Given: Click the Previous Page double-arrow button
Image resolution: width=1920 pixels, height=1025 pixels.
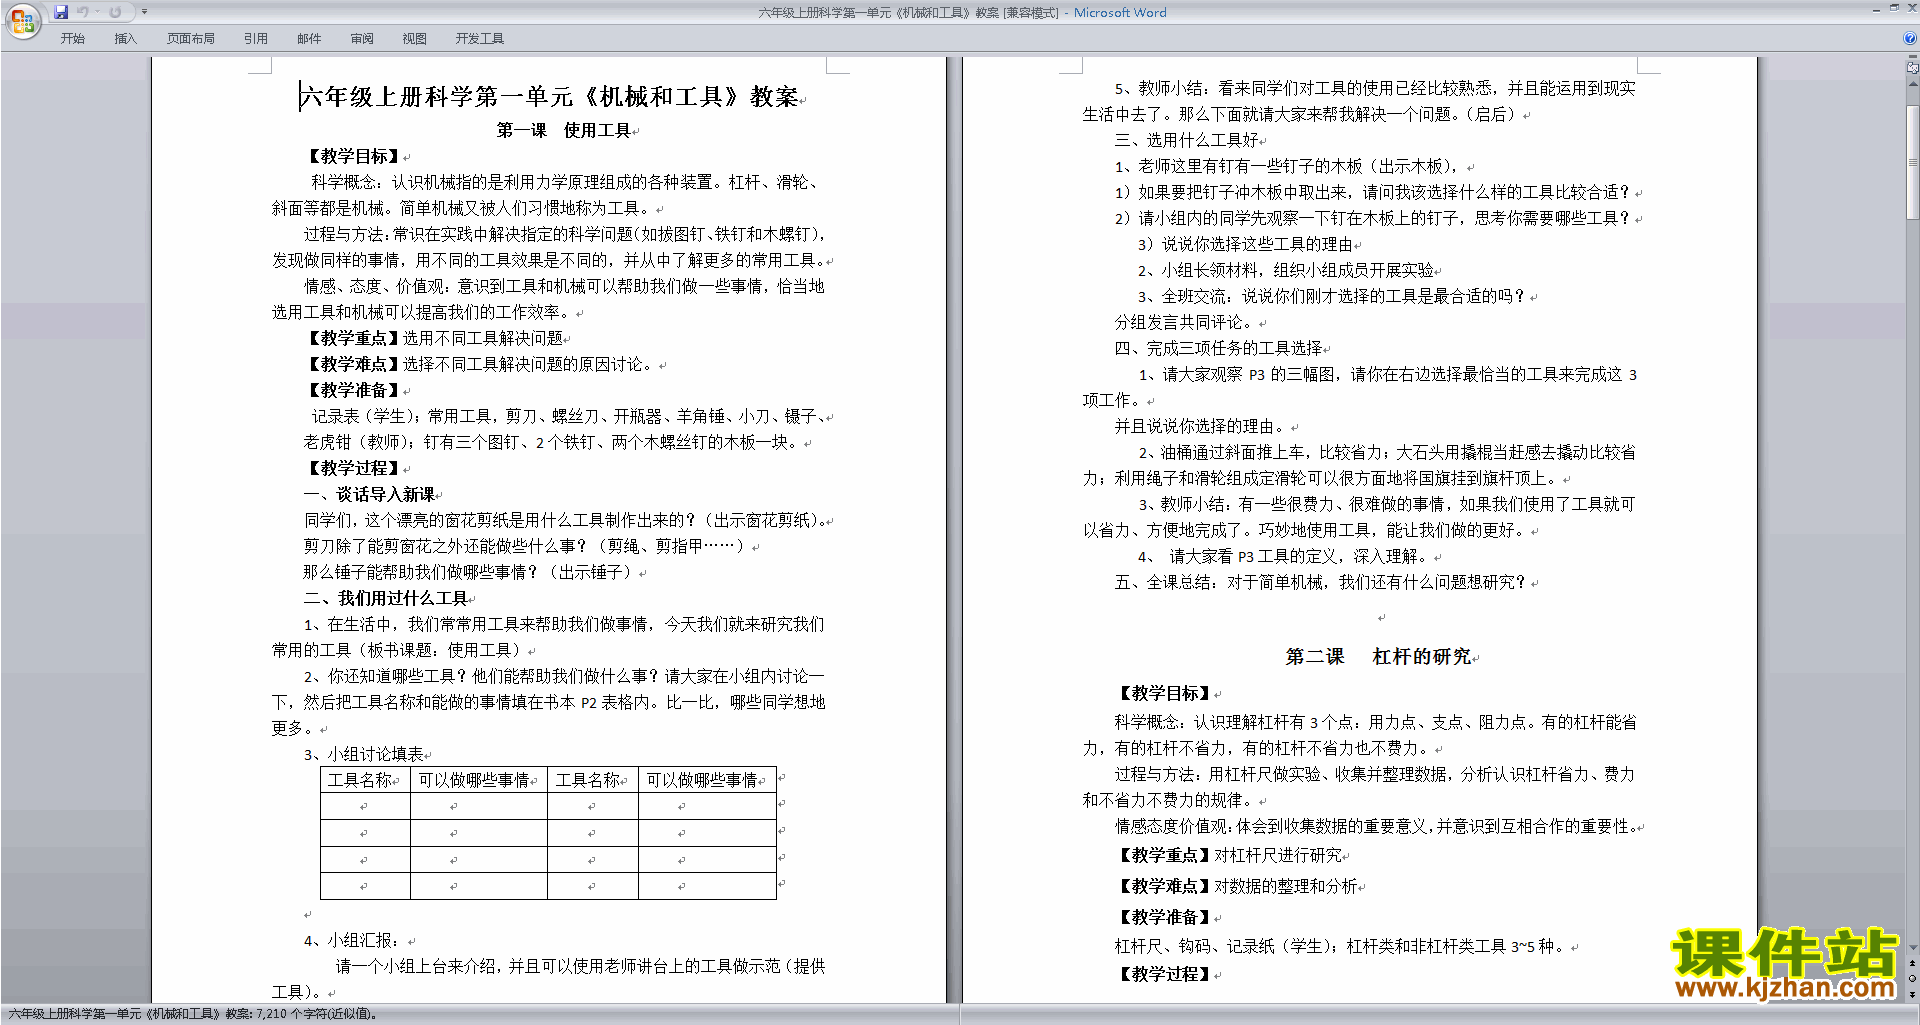Looking at the screenshot, I should pos(1913,964).
